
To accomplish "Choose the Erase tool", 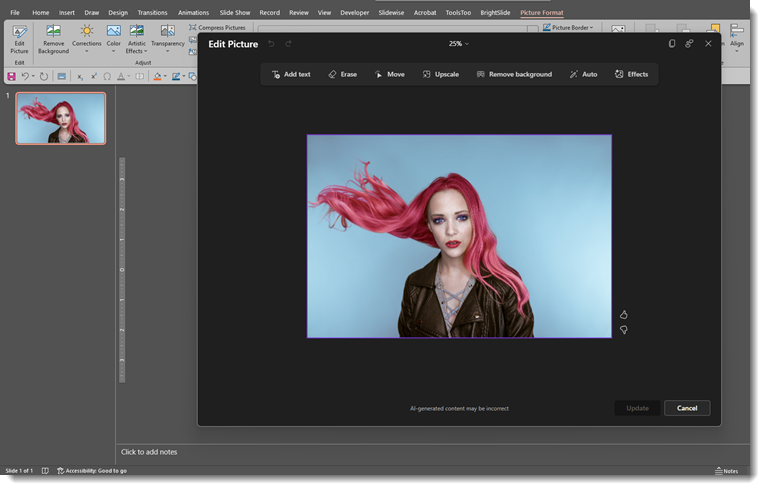I will pyautogui.click(x=342, y=74).
